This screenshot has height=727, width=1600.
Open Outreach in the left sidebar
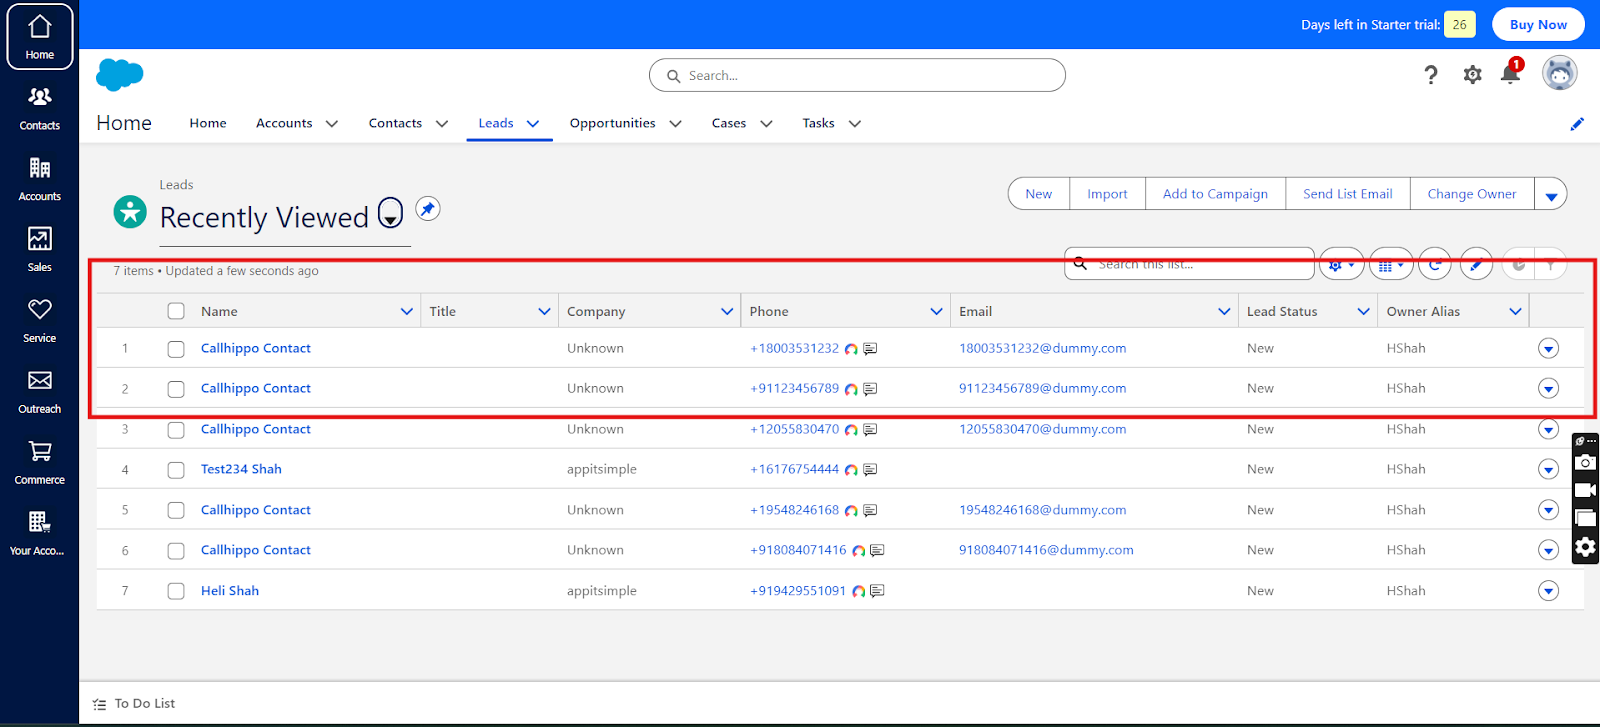(x=40, y=392)
